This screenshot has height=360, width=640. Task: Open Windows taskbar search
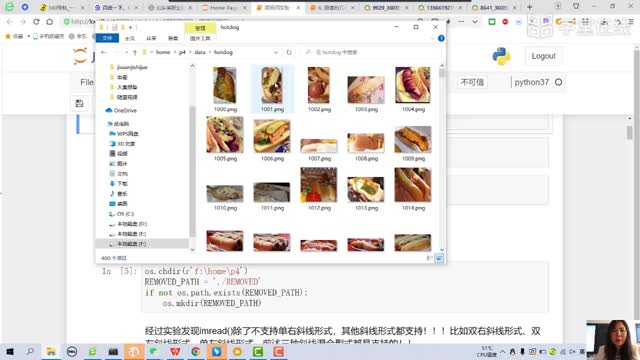pos(30,351)
